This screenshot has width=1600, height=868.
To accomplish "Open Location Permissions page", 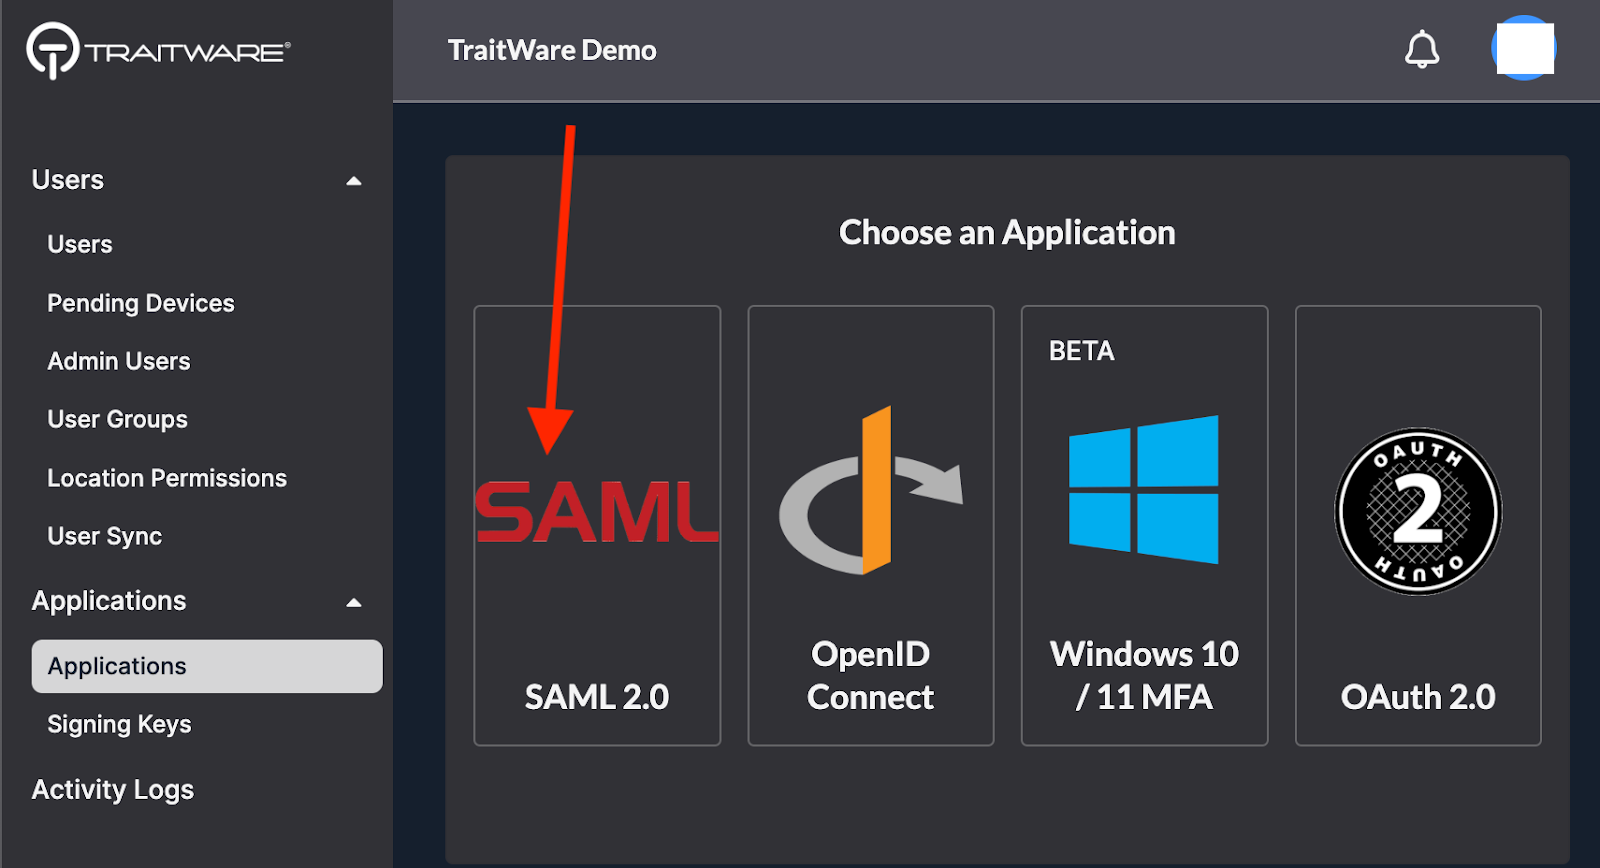I will (167, 478).
